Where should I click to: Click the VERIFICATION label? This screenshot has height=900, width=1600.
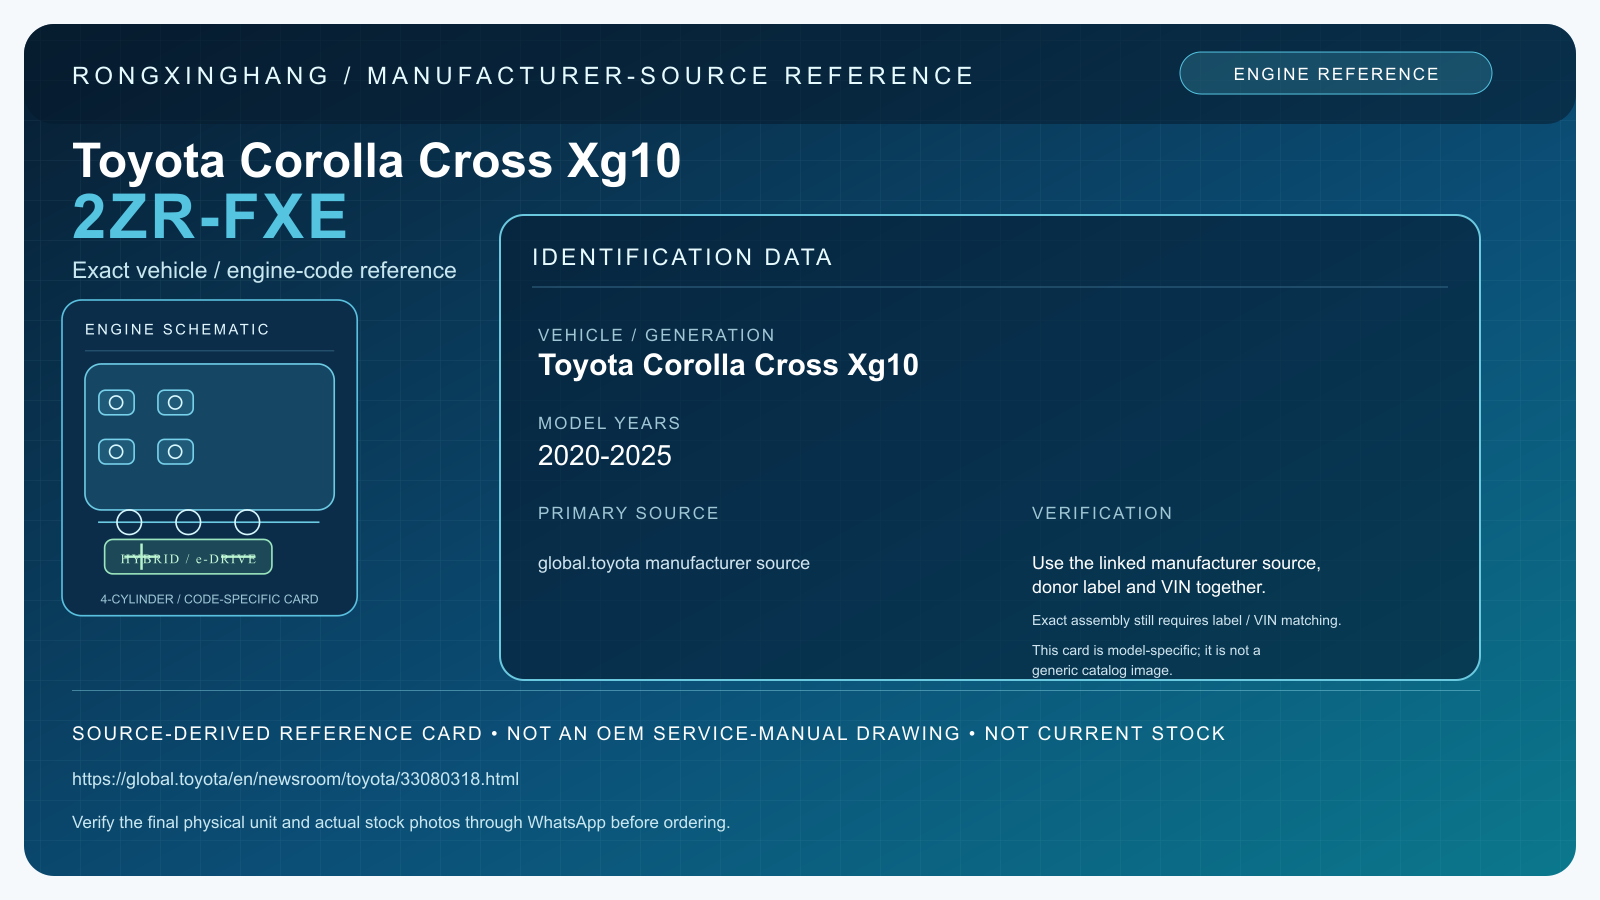[x=1102, y=513]
